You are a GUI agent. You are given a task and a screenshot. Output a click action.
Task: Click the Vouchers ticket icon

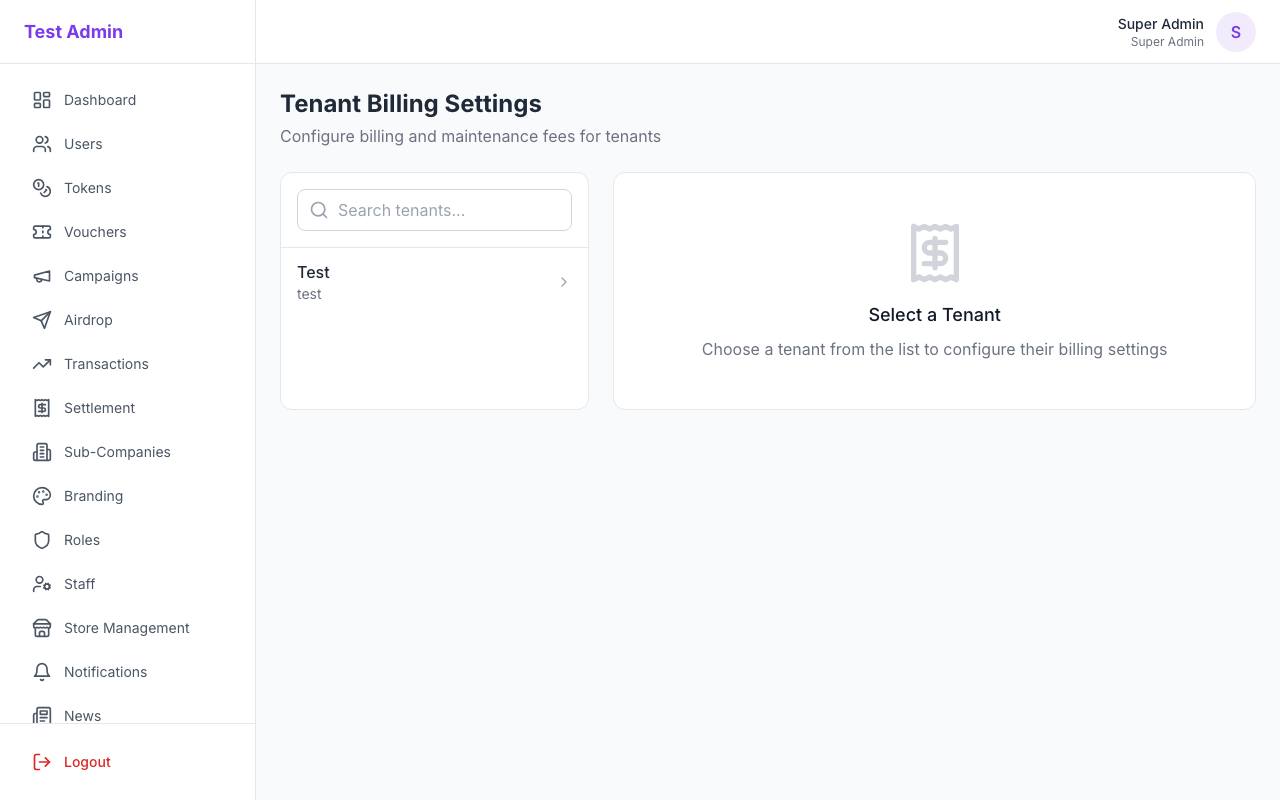coord(41,232)
